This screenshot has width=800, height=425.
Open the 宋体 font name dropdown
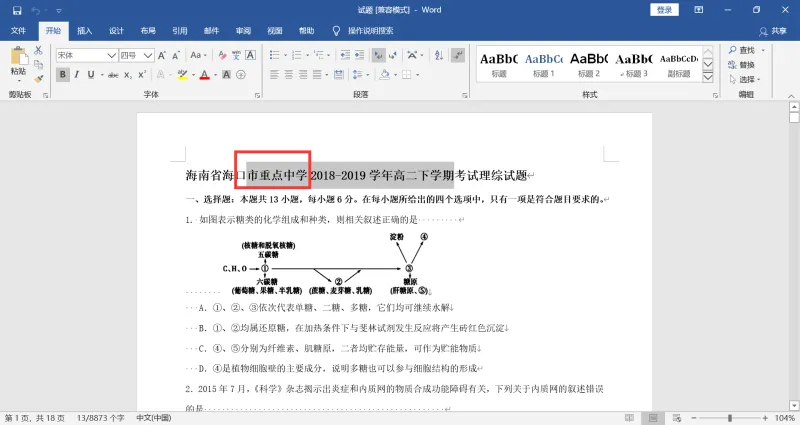111,55
